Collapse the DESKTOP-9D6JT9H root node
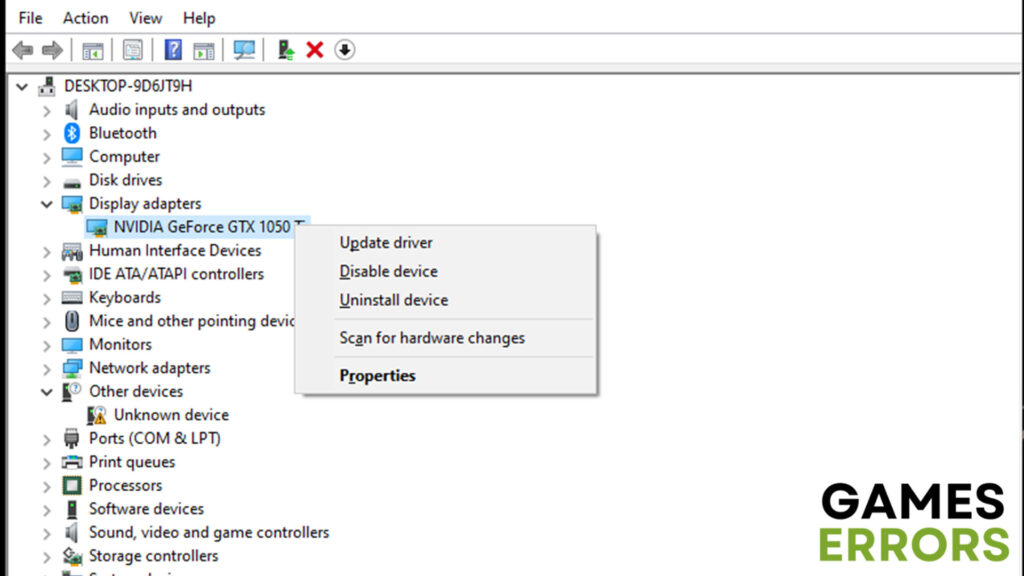The height and width of the screenshot is (576, 1024). 22,86
